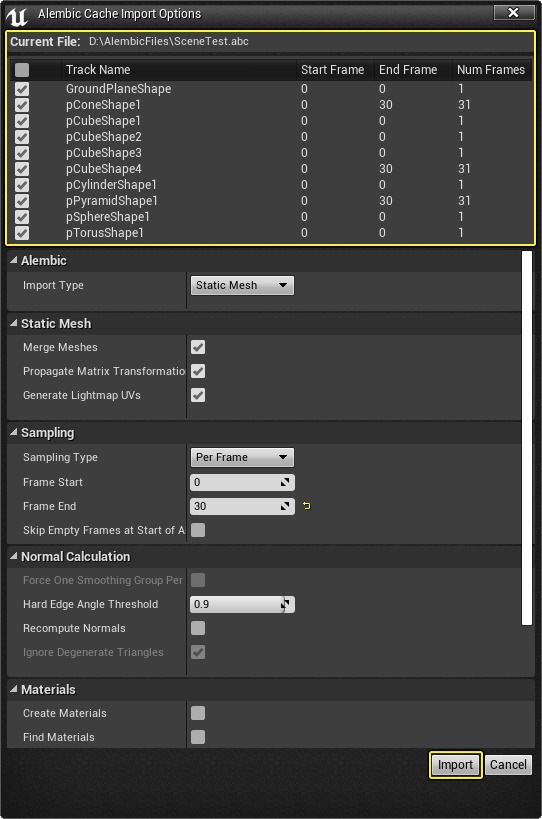Viewport: 542px width, 819px height.
Task: Disable the Merge Meshes checkbox
Action: click(x=198, y=347)
